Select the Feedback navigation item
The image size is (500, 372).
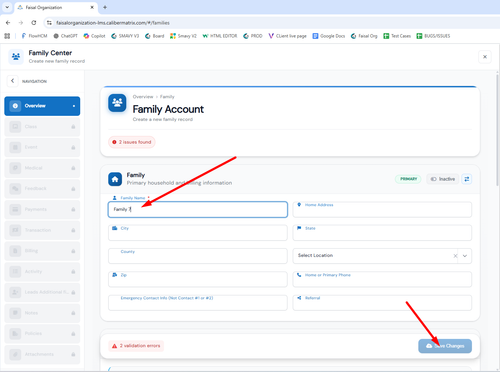tap(42, 189)
